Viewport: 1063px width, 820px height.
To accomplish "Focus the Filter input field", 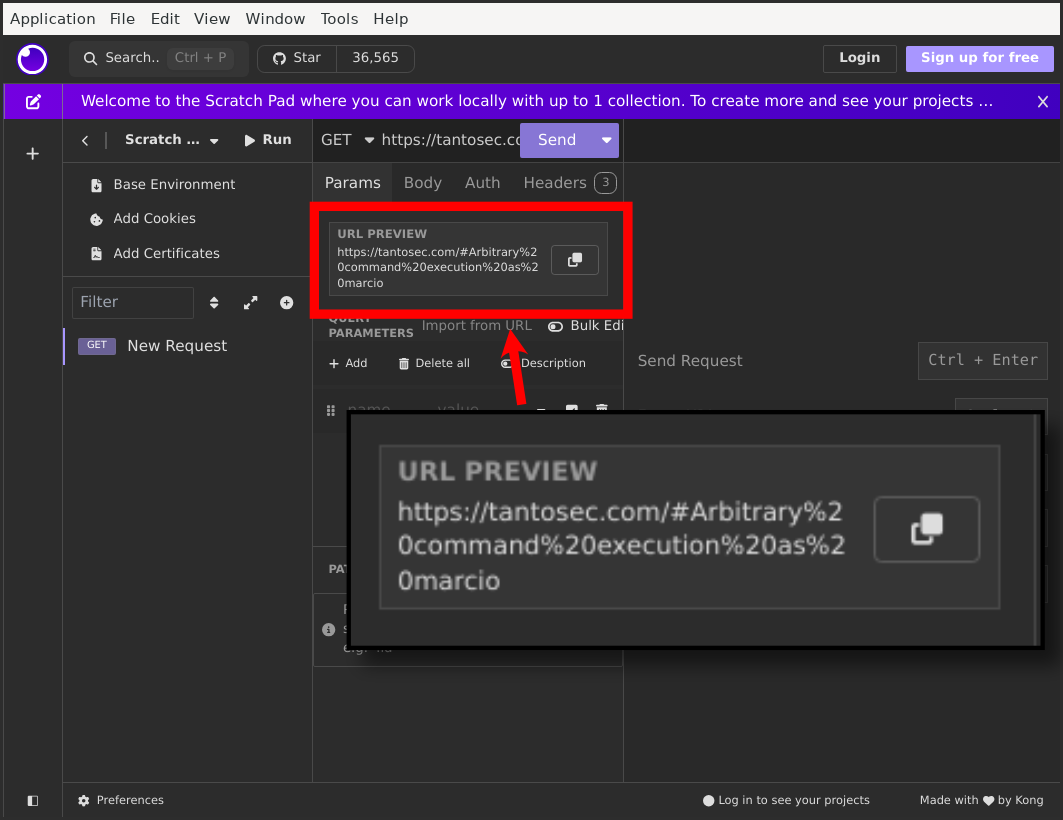I will pos(133,302).
